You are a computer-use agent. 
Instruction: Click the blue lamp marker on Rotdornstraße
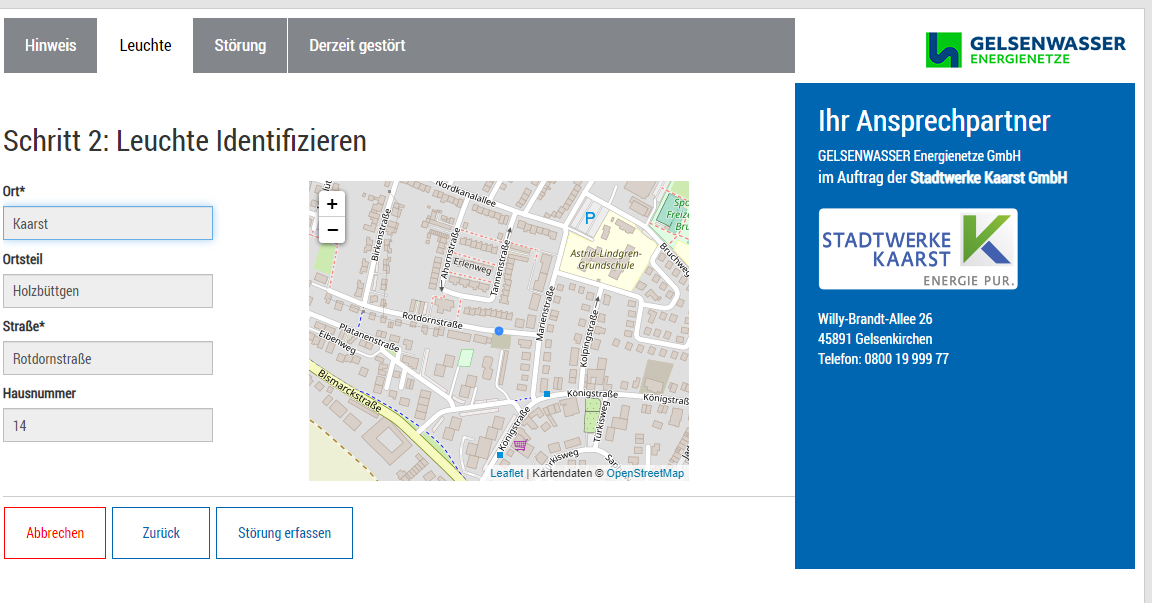pyautogui.click(x=499, y=331)
